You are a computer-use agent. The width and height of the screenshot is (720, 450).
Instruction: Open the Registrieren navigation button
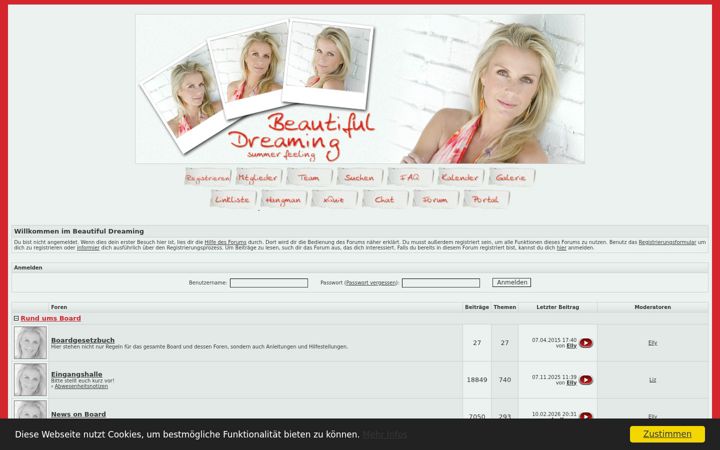[x=208, y=177]
